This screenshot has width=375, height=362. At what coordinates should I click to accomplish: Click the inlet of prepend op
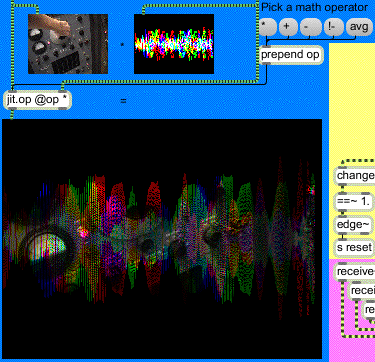click(266, 47)
